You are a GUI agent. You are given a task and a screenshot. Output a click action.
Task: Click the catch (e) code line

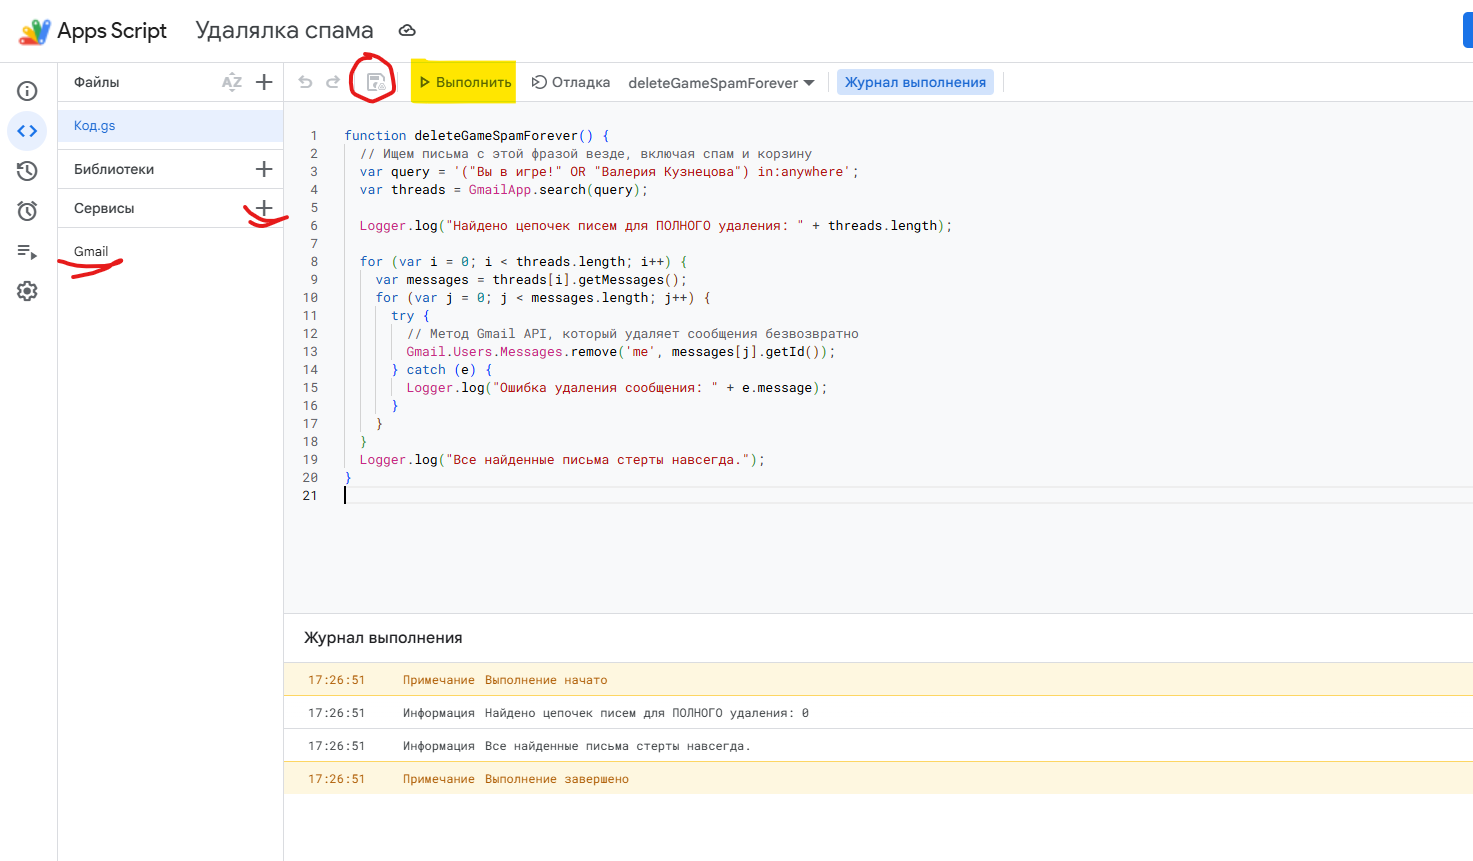pos(442,370)
